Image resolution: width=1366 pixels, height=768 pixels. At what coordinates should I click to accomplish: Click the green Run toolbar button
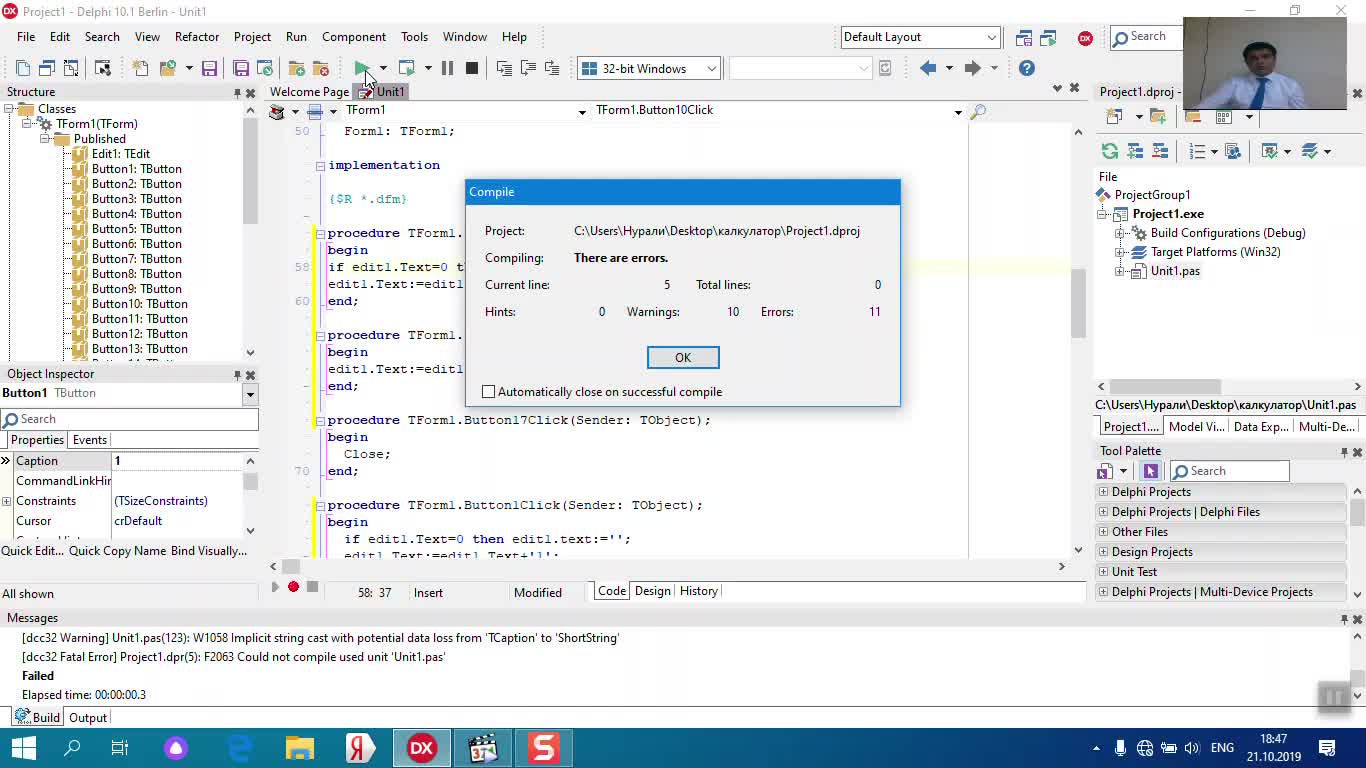(361, 68)
